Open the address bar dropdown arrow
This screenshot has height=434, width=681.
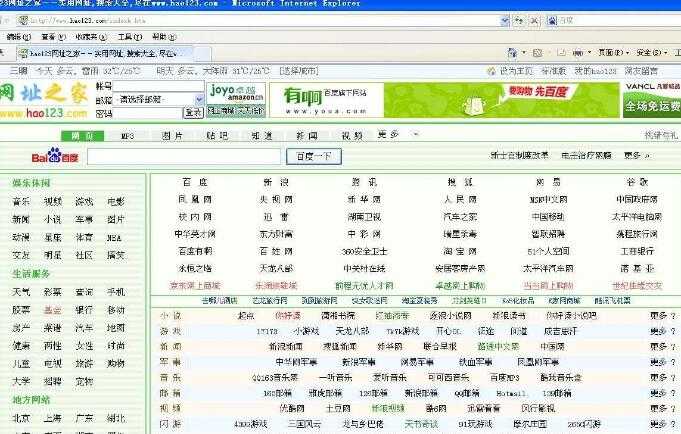(x=504, y=20)
